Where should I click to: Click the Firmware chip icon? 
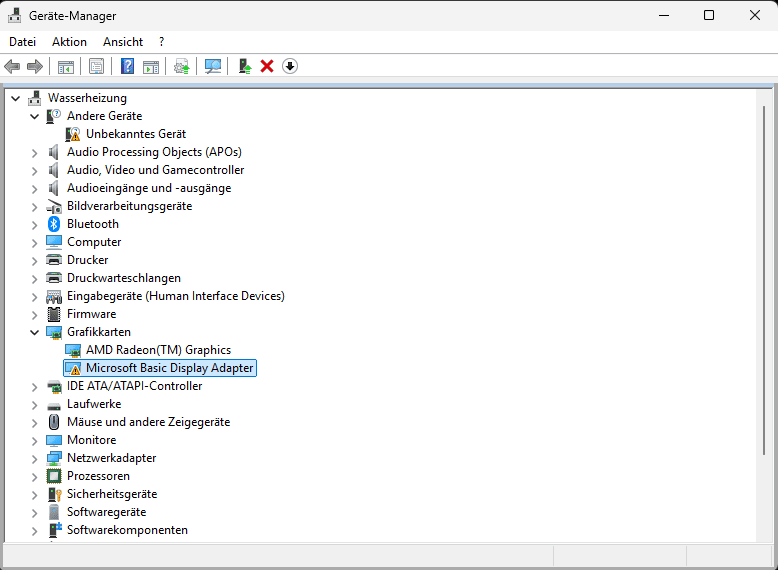click(54, 314)
